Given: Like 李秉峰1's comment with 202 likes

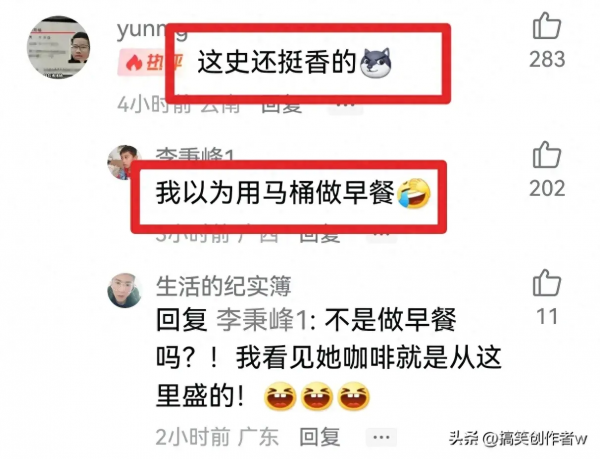Looking at the screenshot, I should [547, 155].
